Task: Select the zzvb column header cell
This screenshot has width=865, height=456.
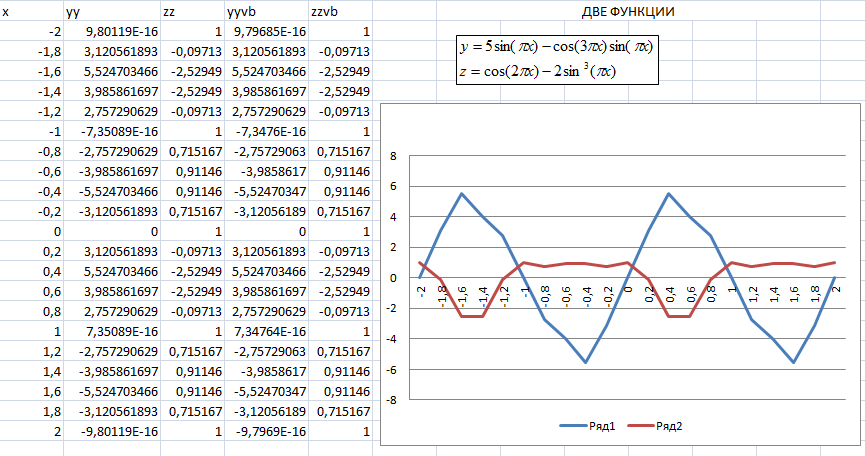Action: pos(340,11)
